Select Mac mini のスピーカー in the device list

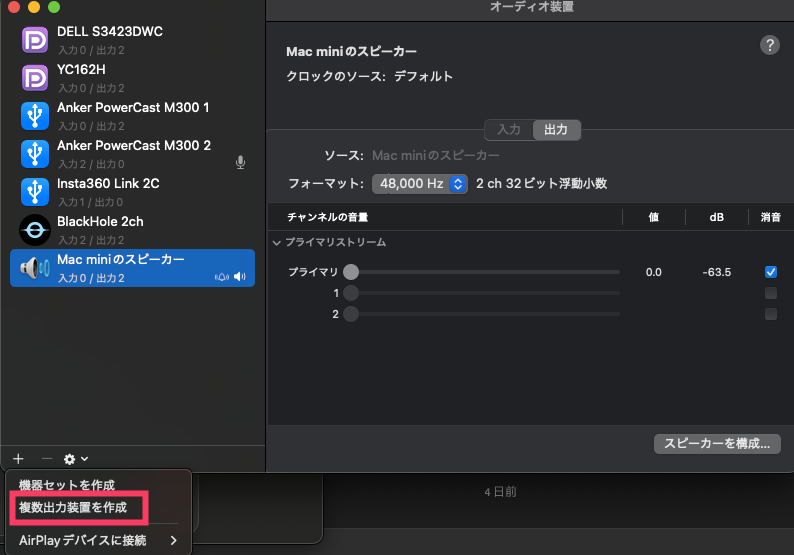click(x=132, y=268)
